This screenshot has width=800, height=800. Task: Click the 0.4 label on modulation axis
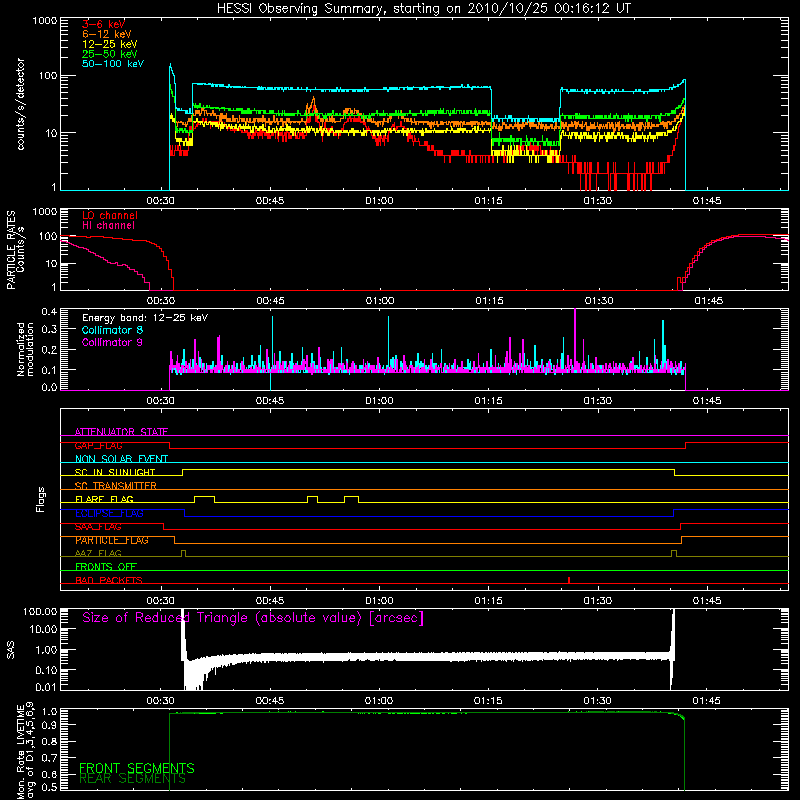point(49,311)
